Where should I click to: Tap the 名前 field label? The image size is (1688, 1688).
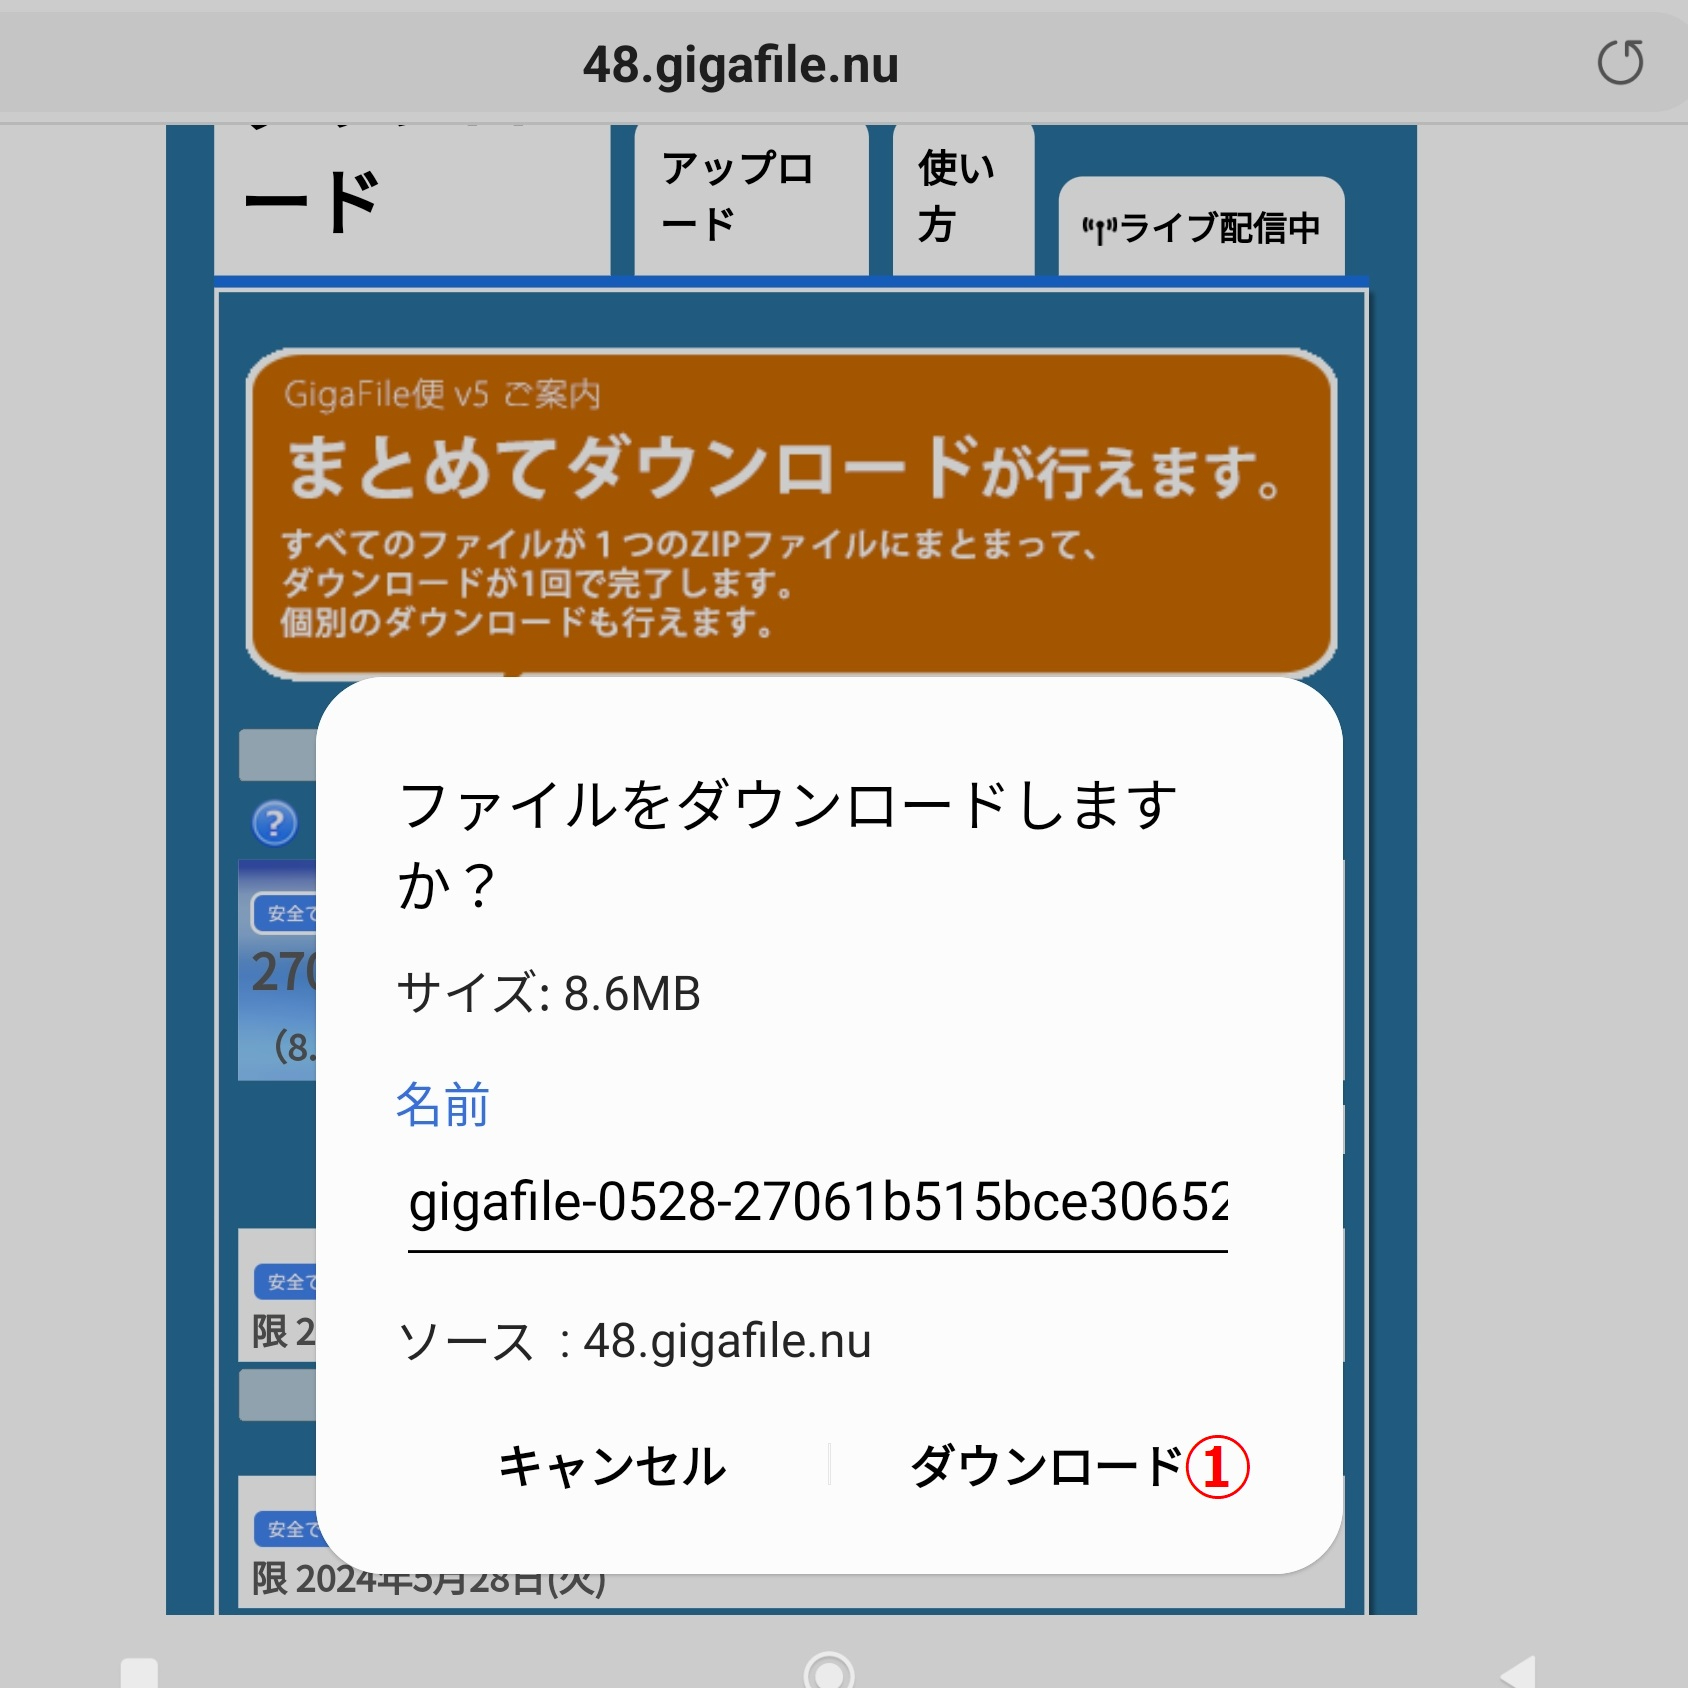pos(442,1105)
